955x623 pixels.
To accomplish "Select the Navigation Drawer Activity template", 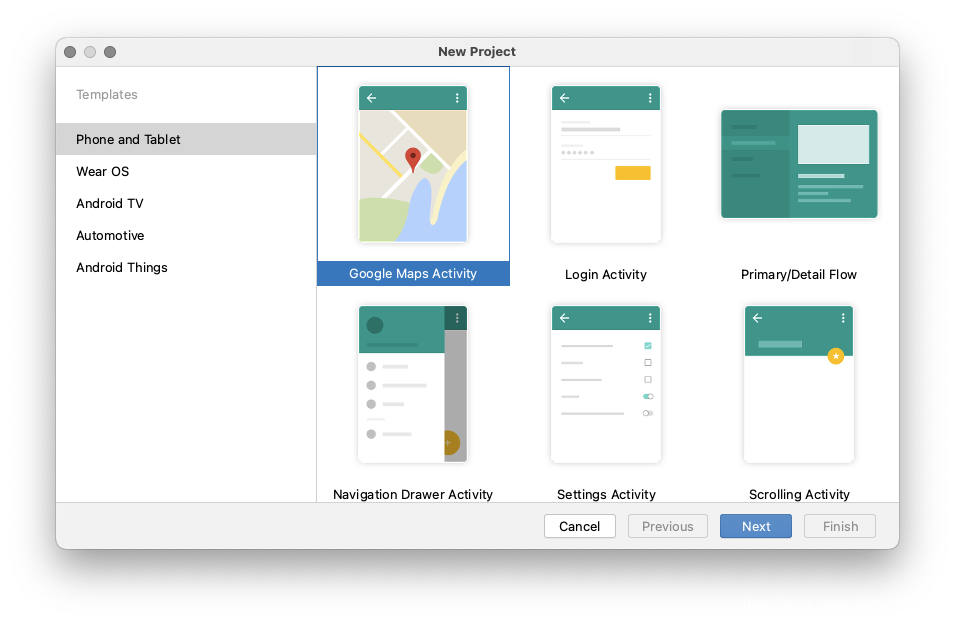I will (x=413, y=494).
